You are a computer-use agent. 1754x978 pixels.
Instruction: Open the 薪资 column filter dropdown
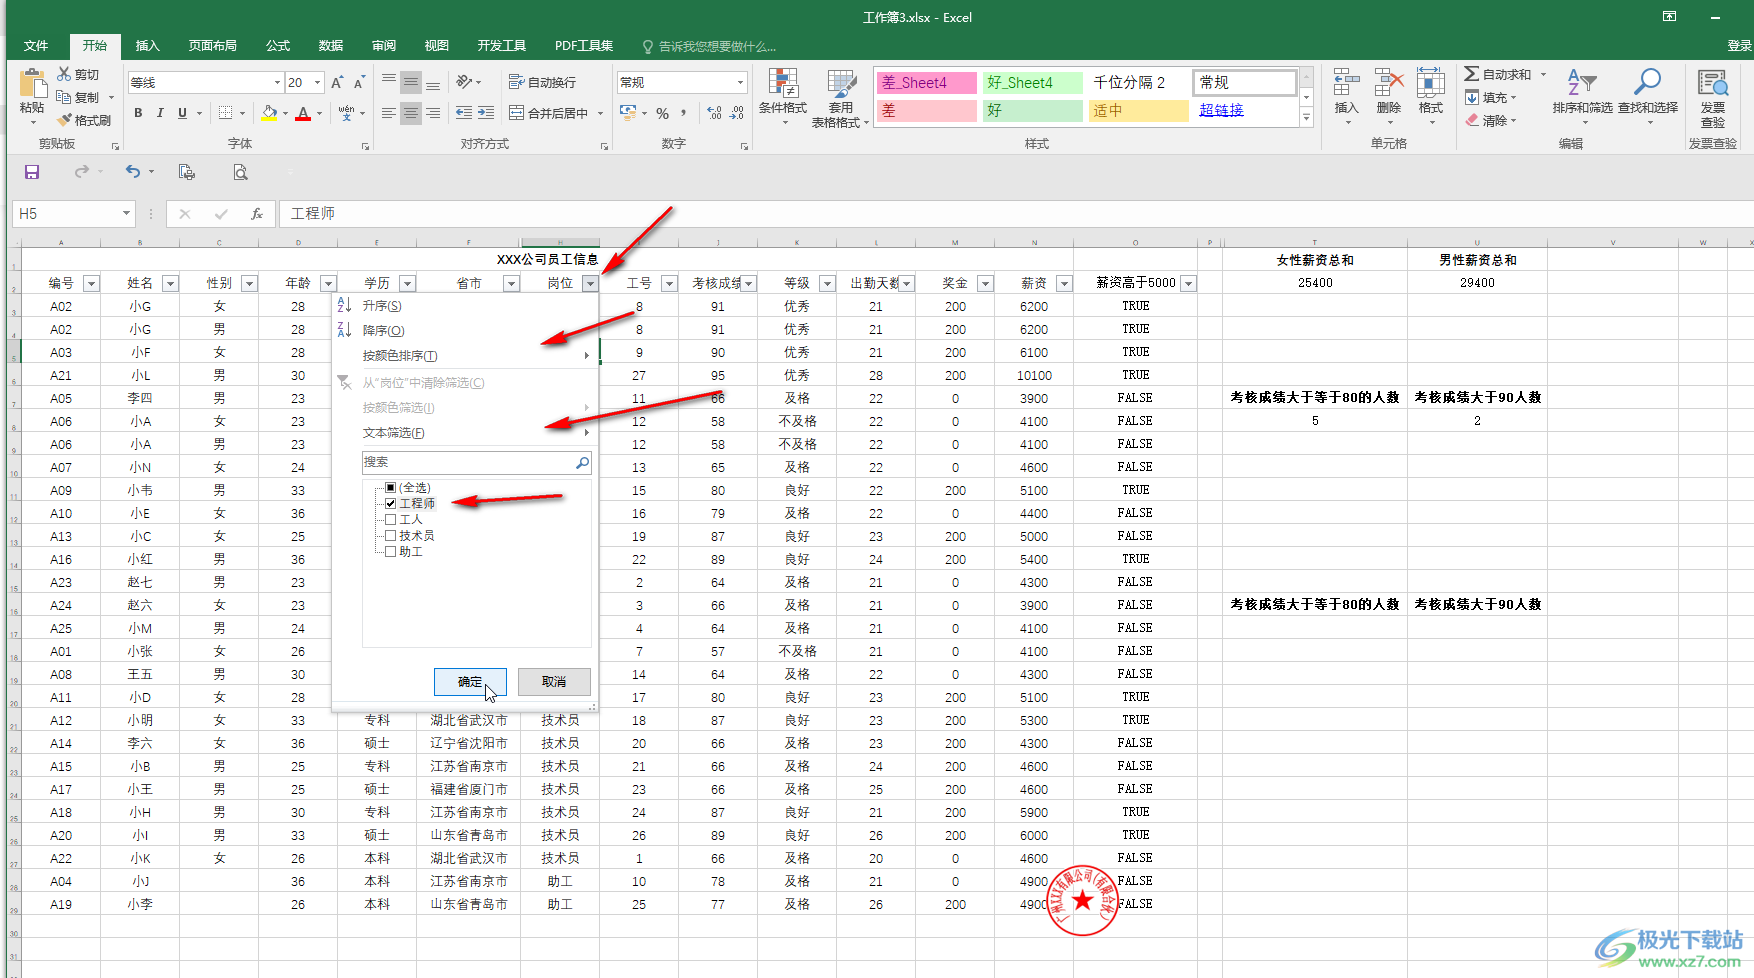[1064, 284]
